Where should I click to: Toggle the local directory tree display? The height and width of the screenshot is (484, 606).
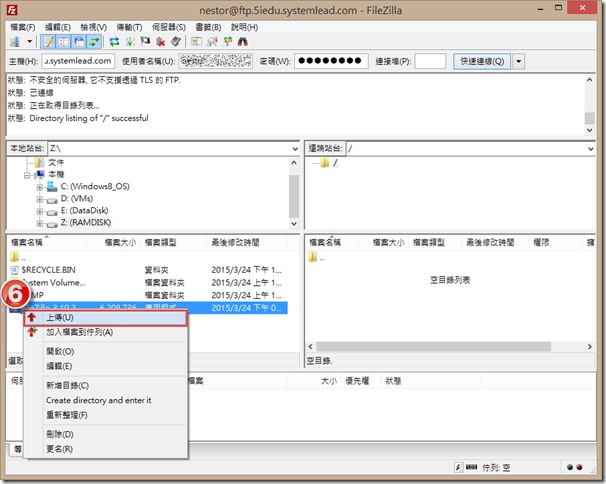[63, 41]
